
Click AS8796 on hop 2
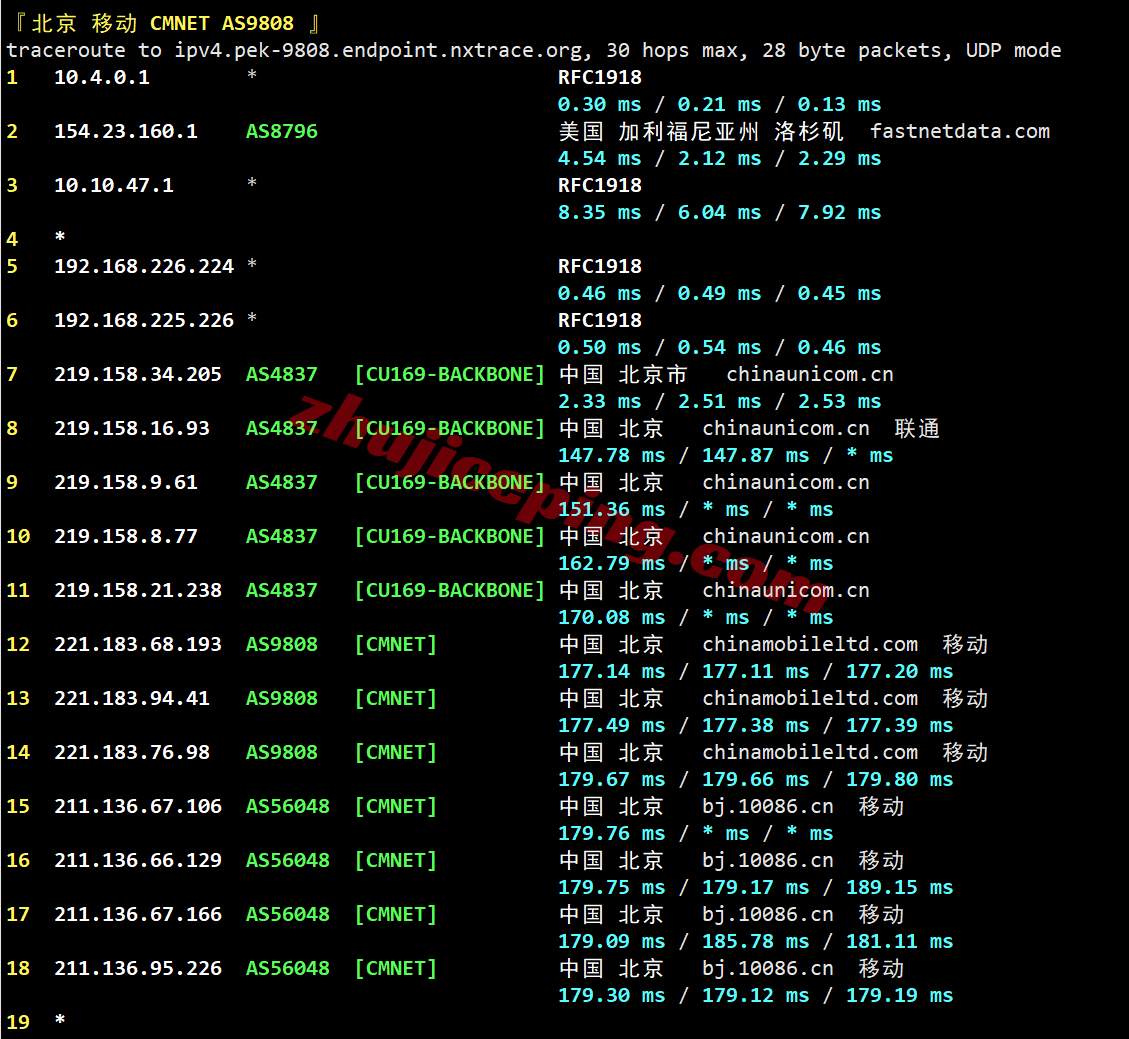coord(282,131)
